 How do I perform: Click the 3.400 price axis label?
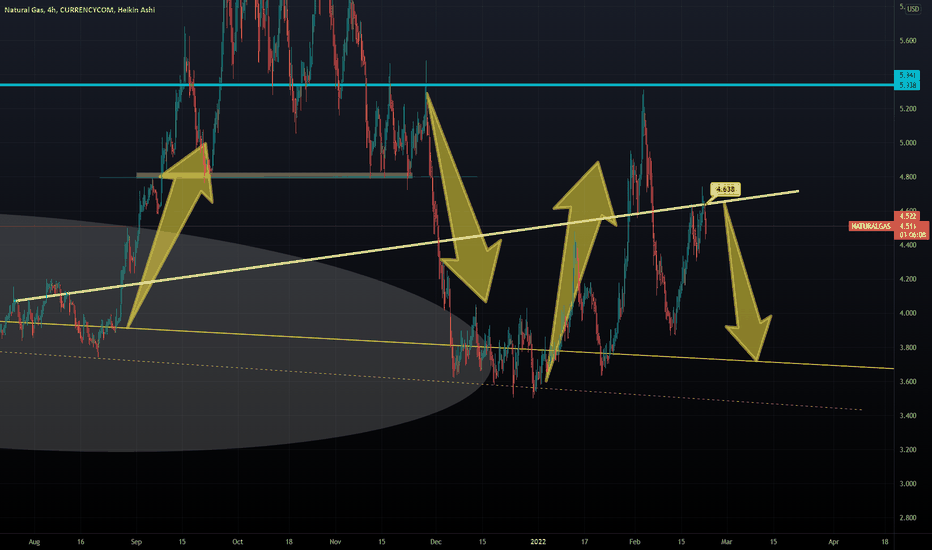[x=908, y=416]
